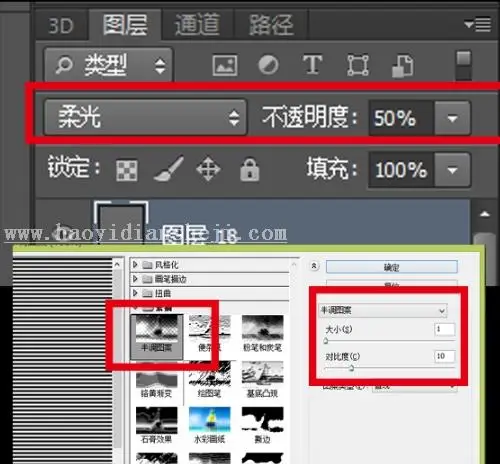Click the 不透明度 50% opacity field
This screenshot has width=500, height=464.
[401, 118]
